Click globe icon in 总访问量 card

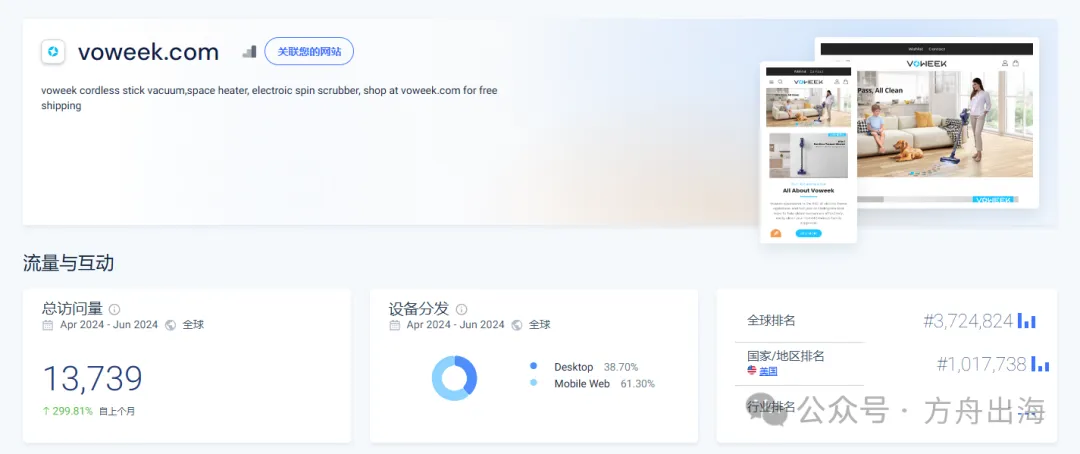[x=171, y=325]
